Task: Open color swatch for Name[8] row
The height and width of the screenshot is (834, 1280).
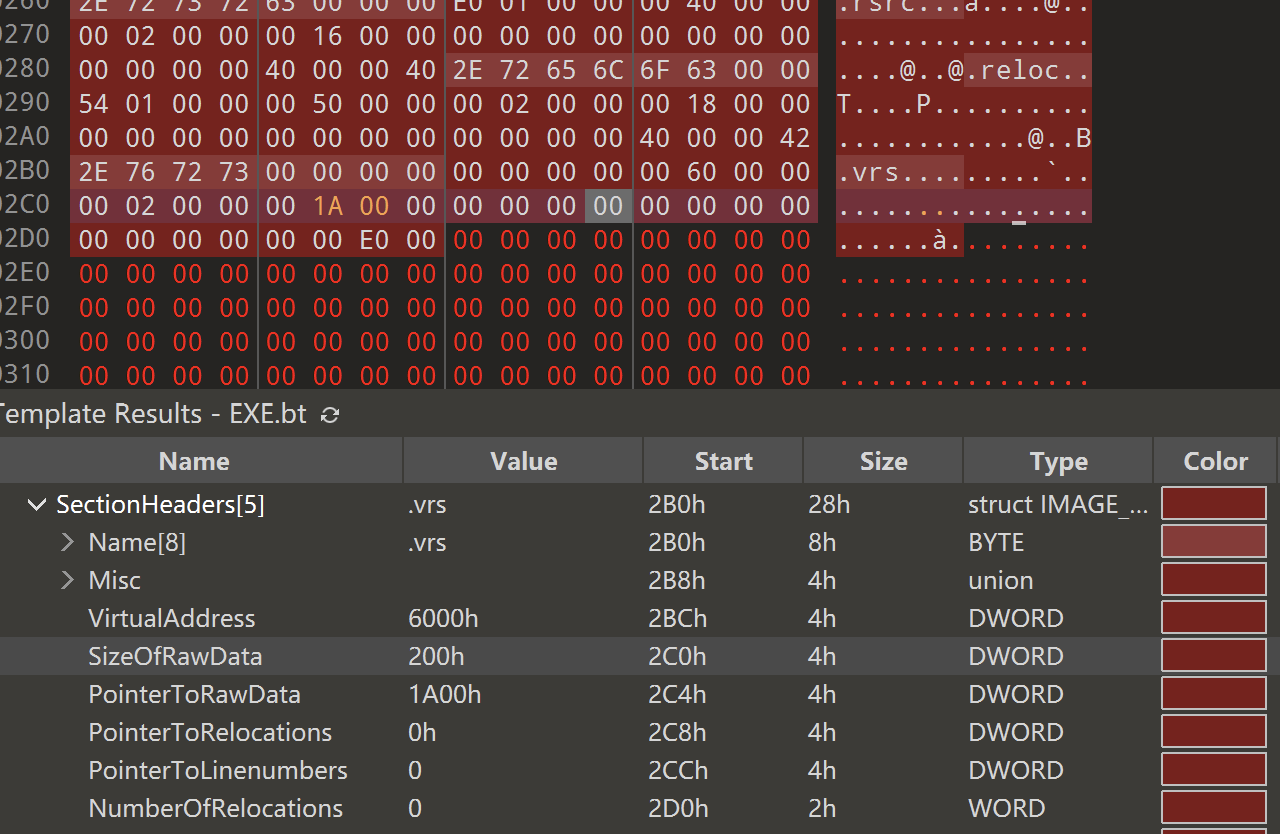Action: pyautogui.click(x=1214, y=542)
